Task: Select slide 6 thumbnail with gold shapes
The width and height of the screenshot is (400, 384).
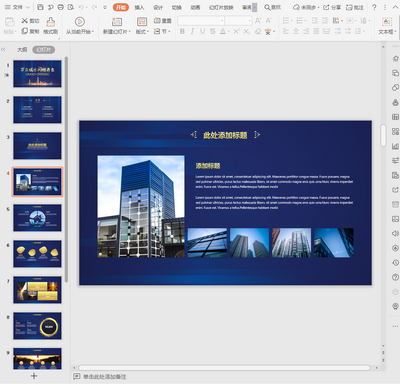Action: pos(37,254)
